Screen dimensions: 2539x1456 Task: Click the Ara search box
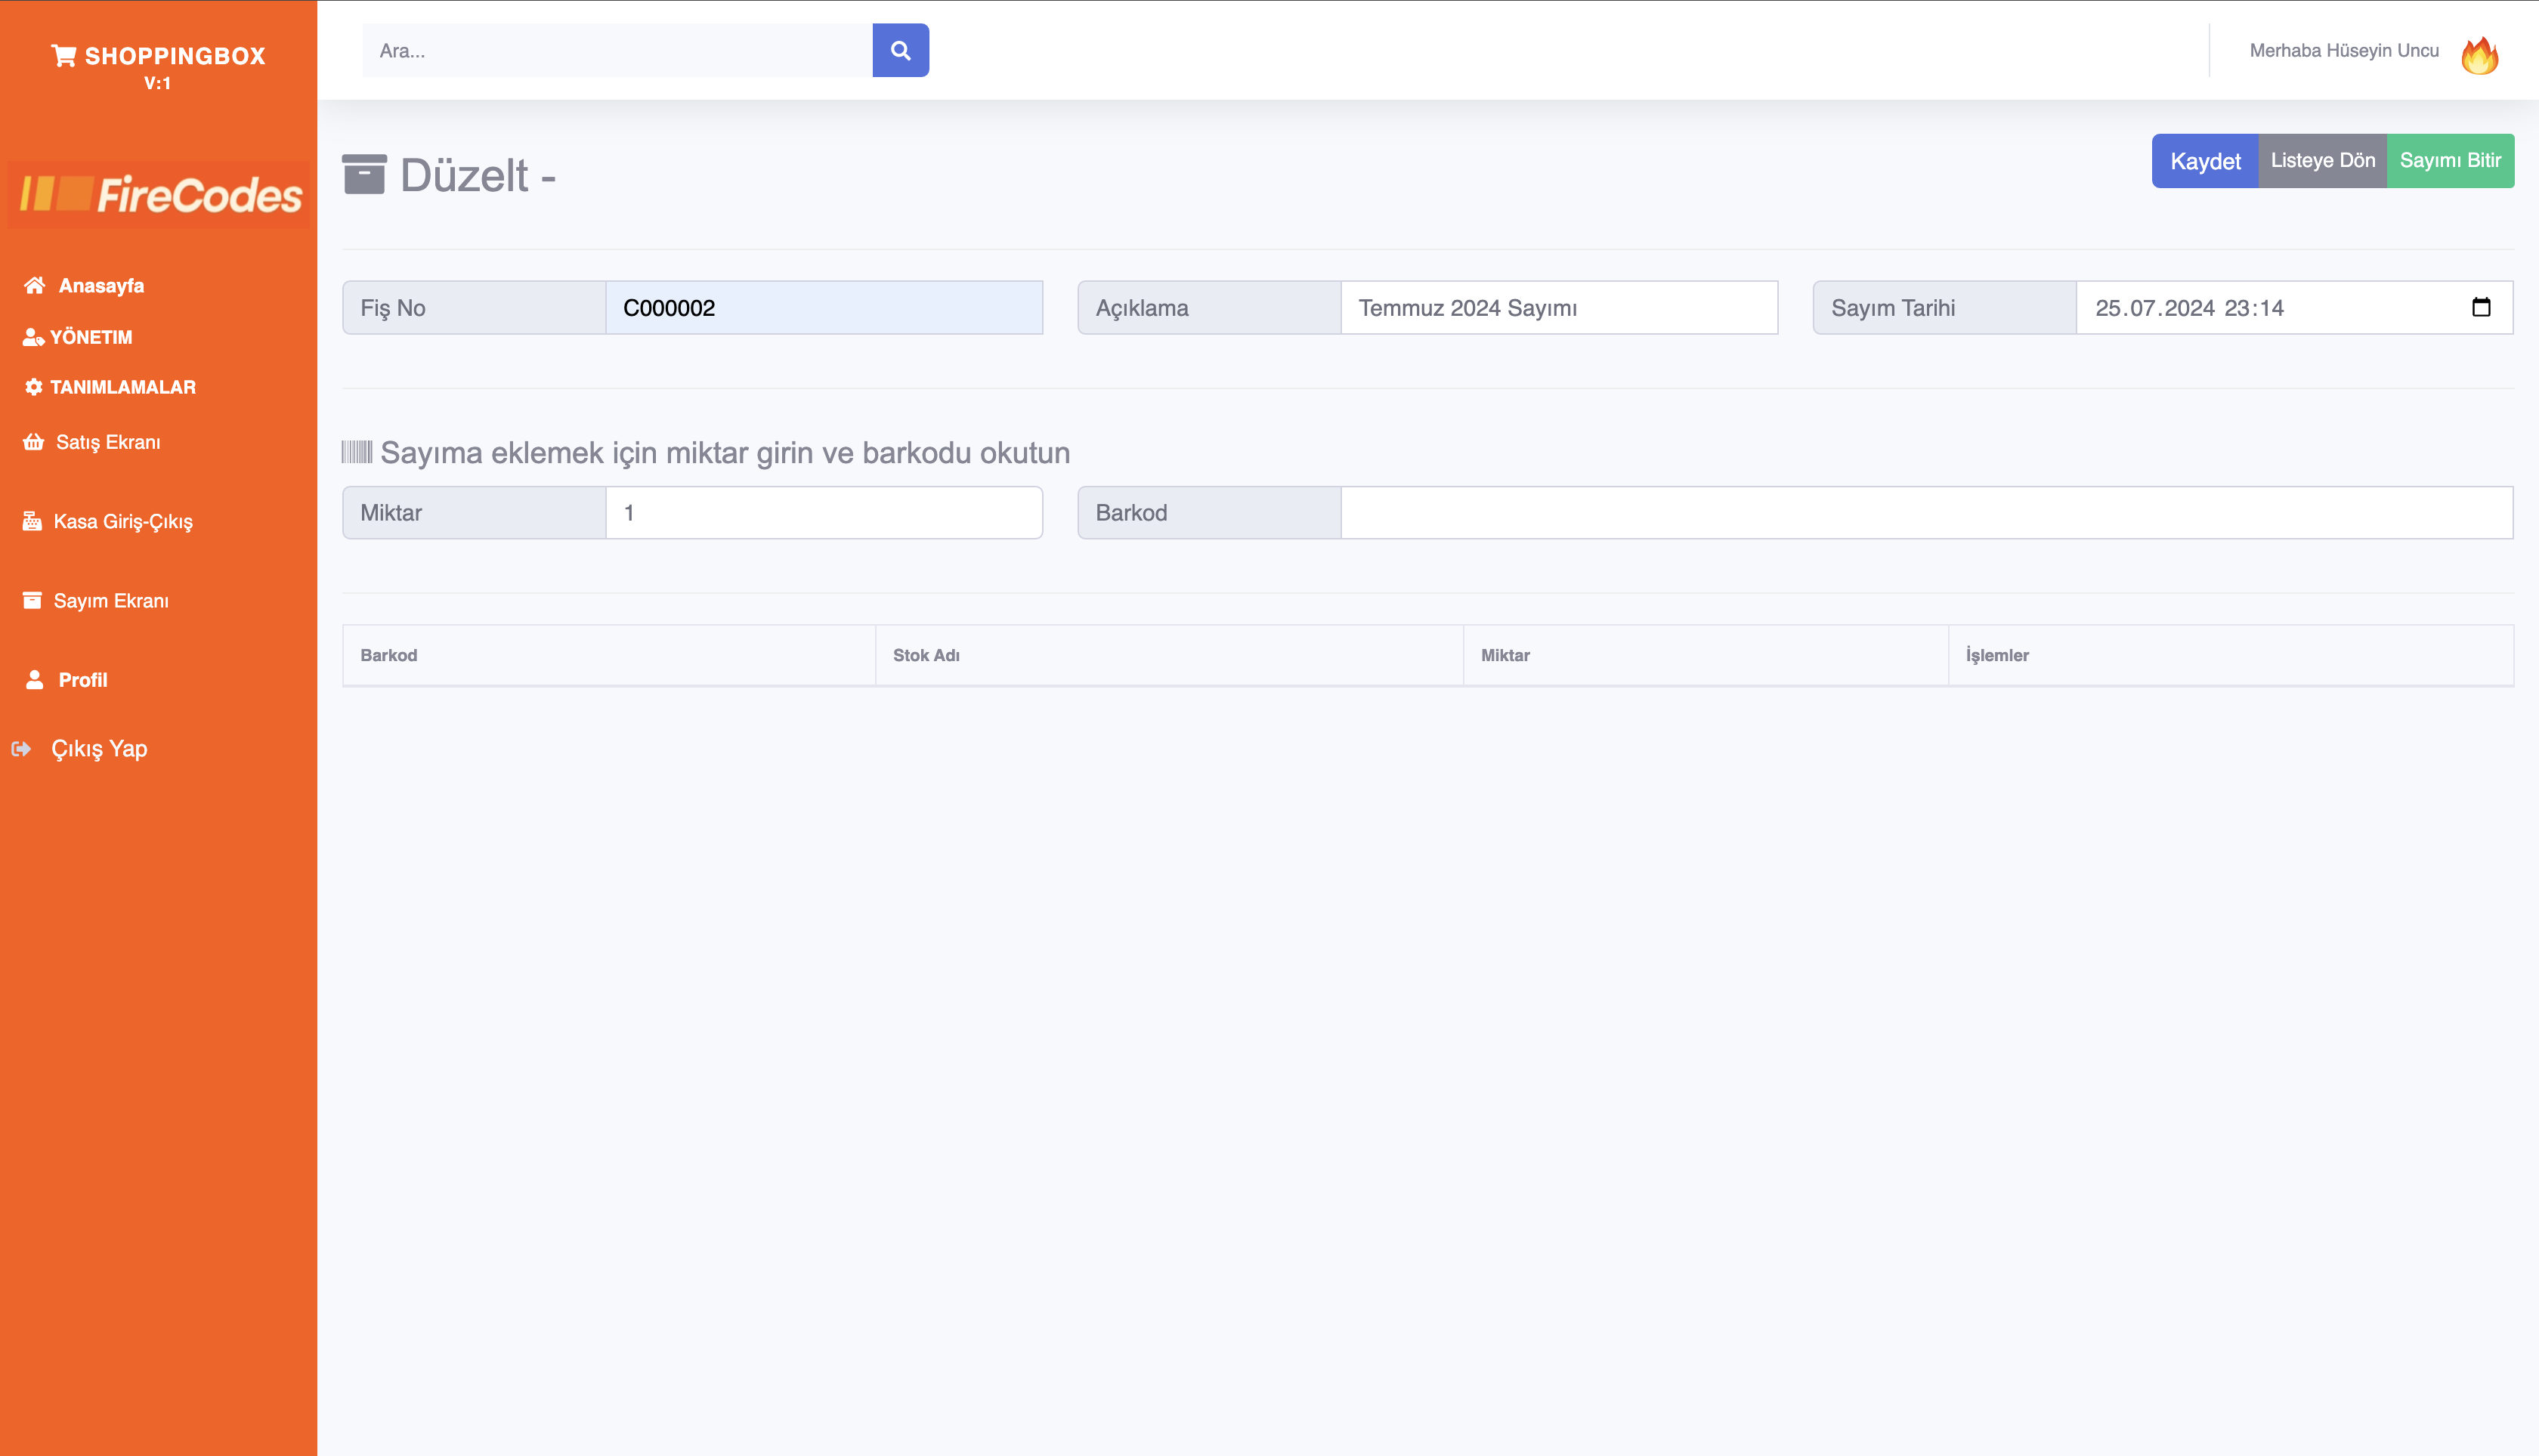[617, 50]
